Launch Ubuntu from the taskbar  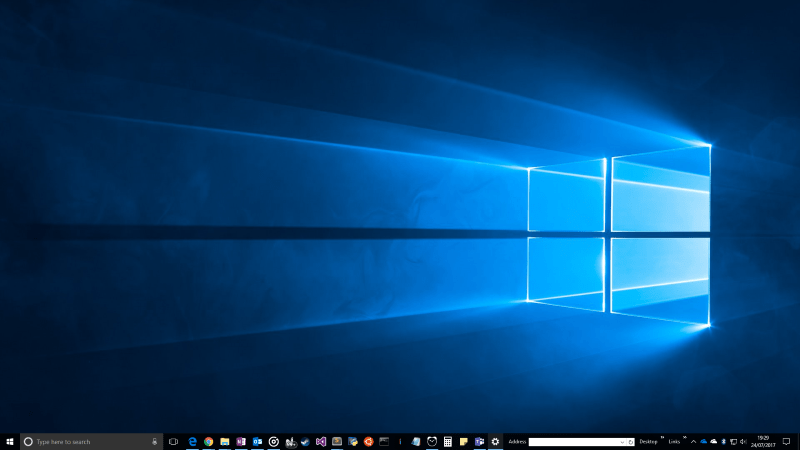[368, 441]
